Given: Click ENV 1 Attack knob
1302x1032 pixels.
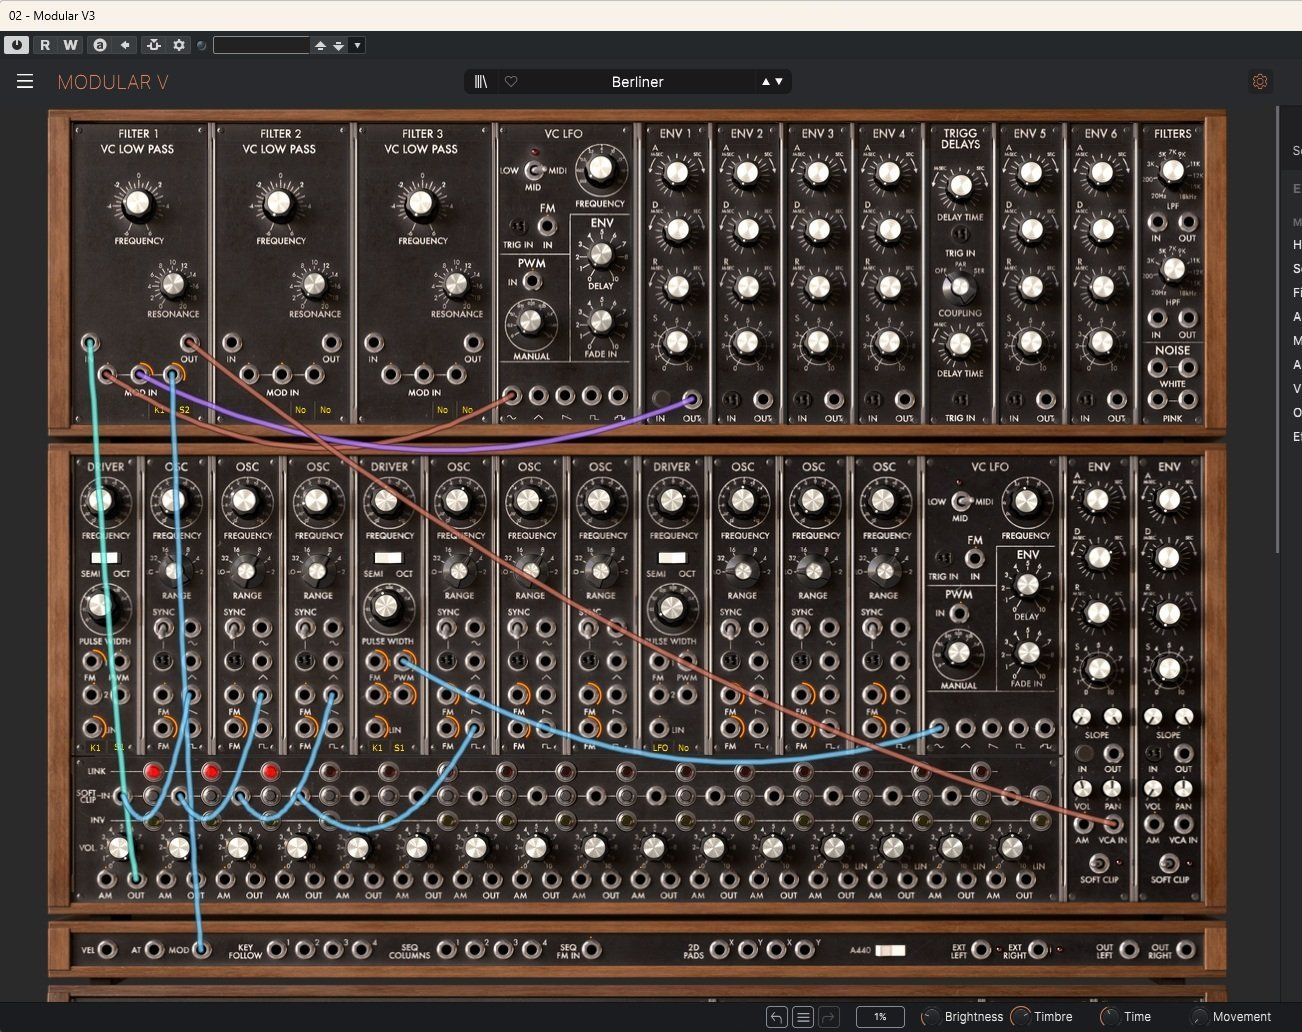Looking at the screenshot, I should pos(677,174).
